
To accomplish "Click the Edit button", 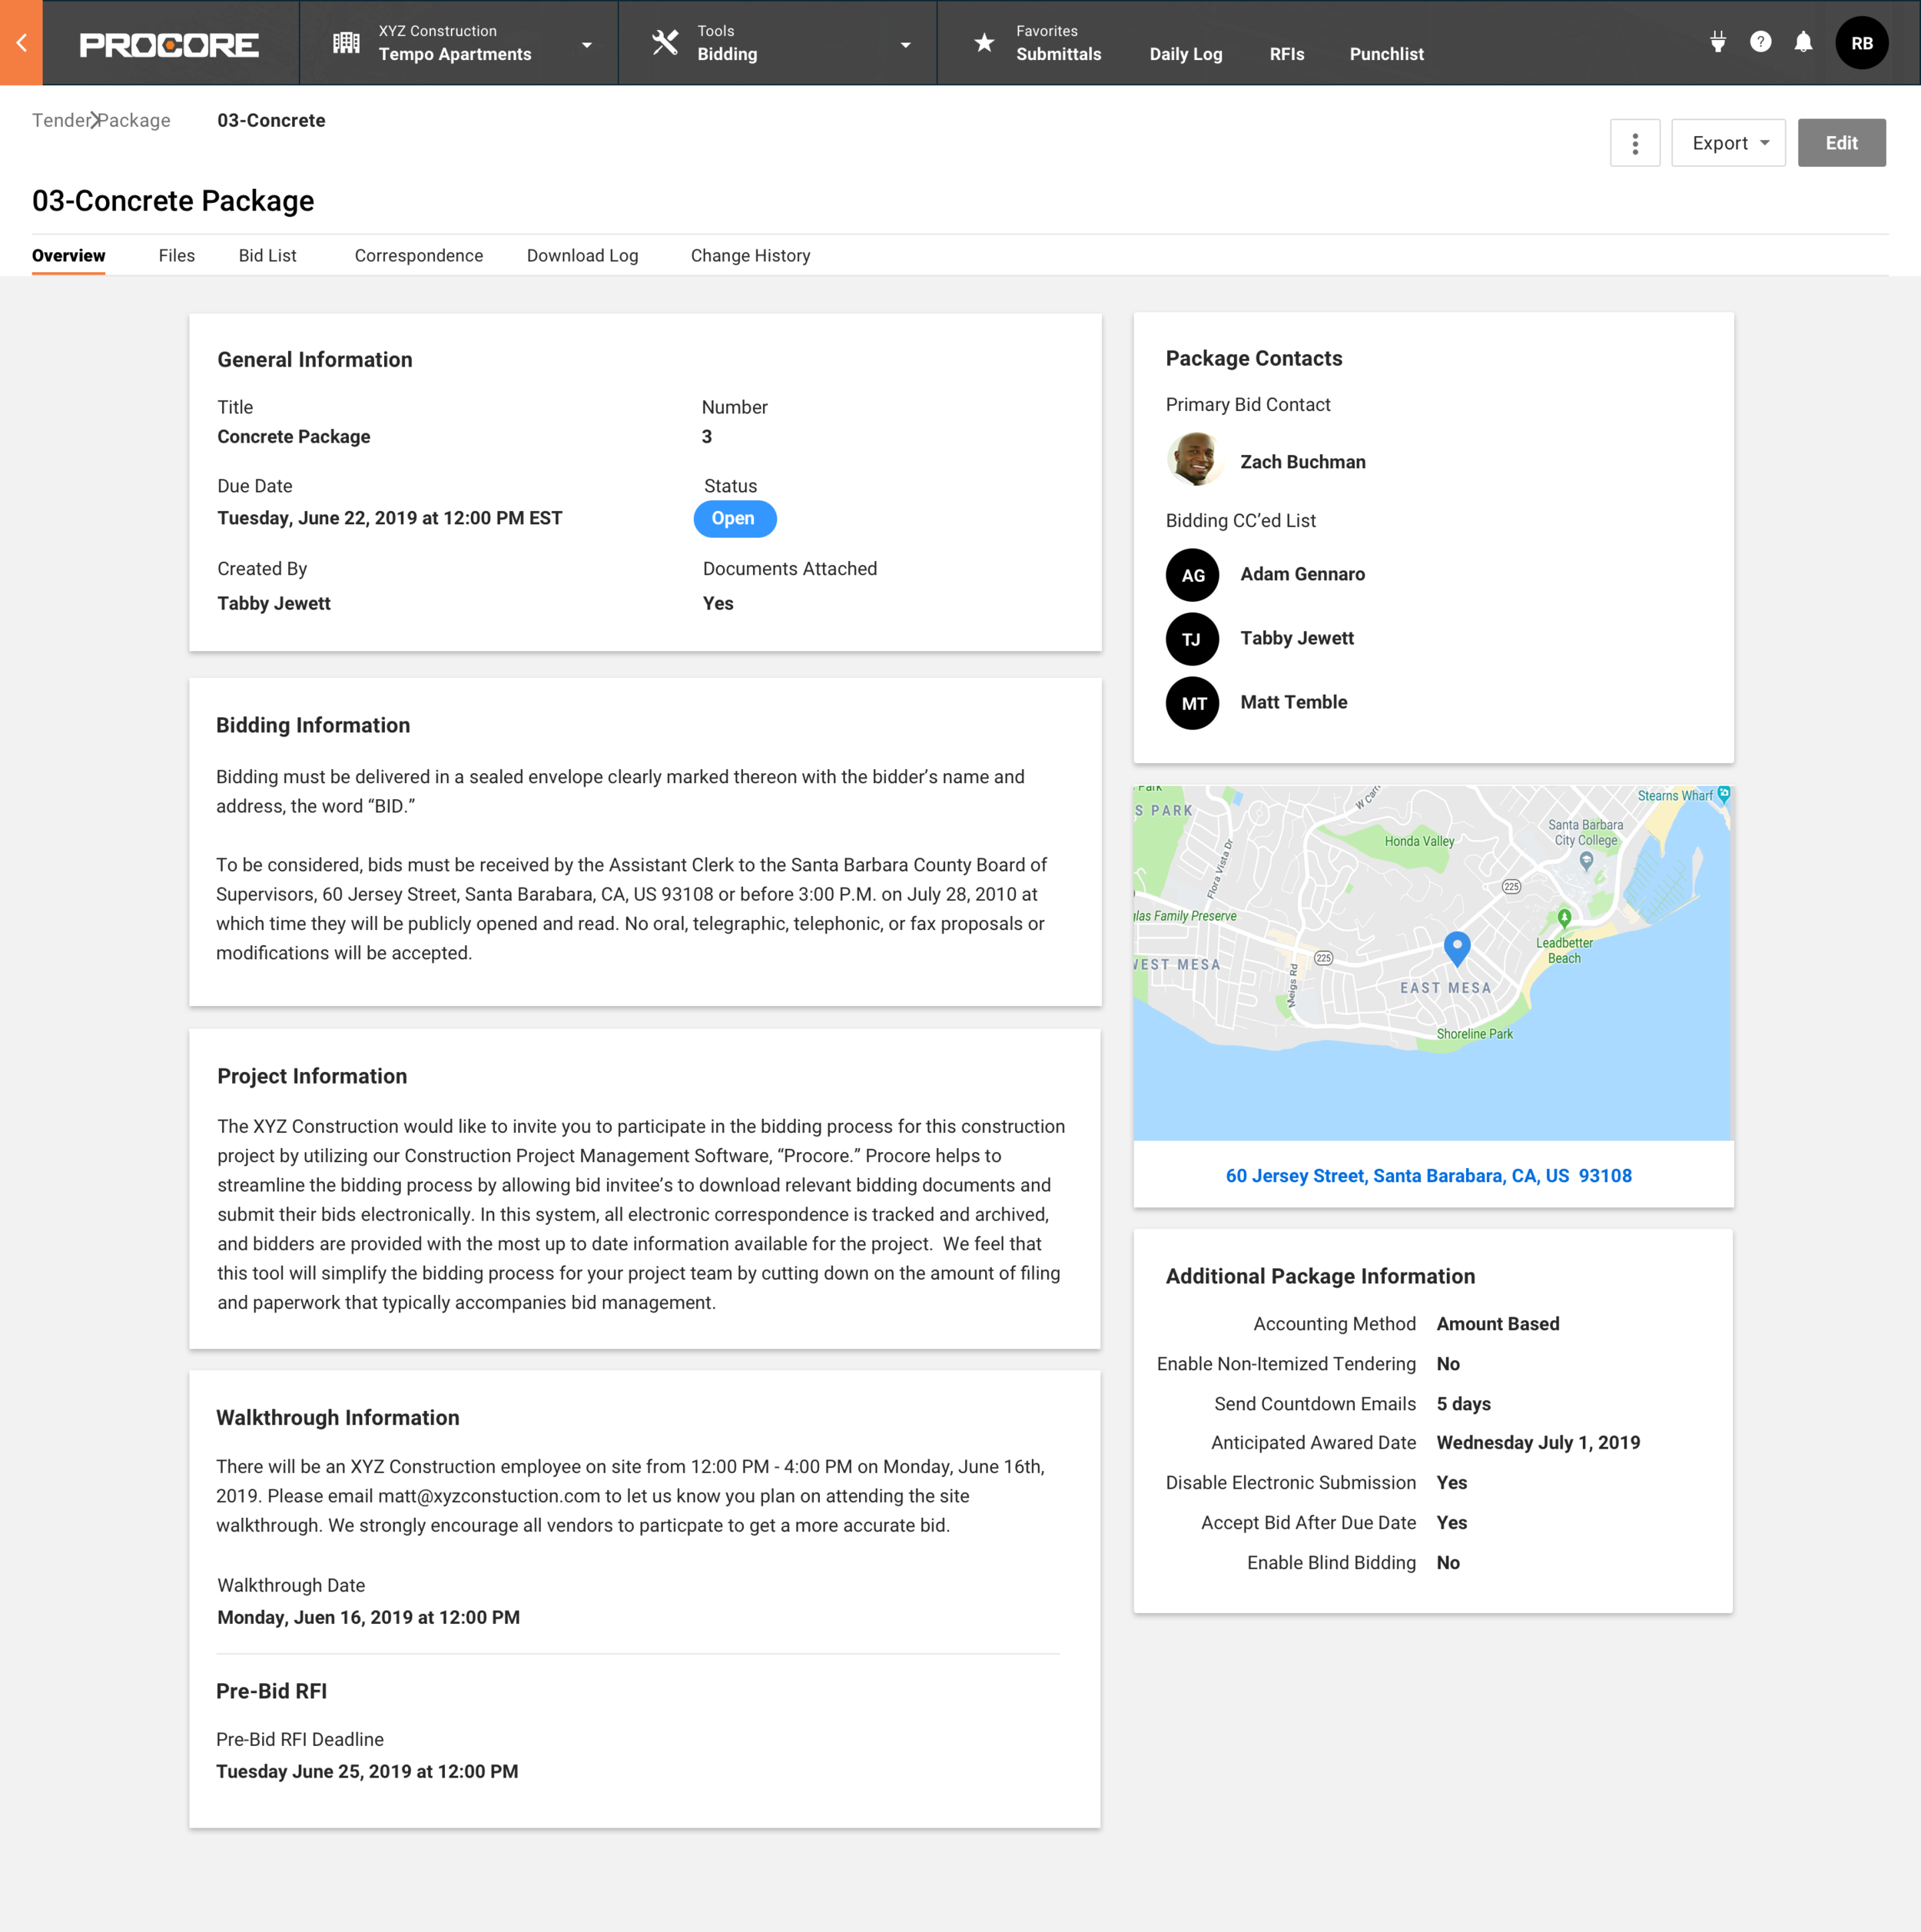I will [1842, 143].
